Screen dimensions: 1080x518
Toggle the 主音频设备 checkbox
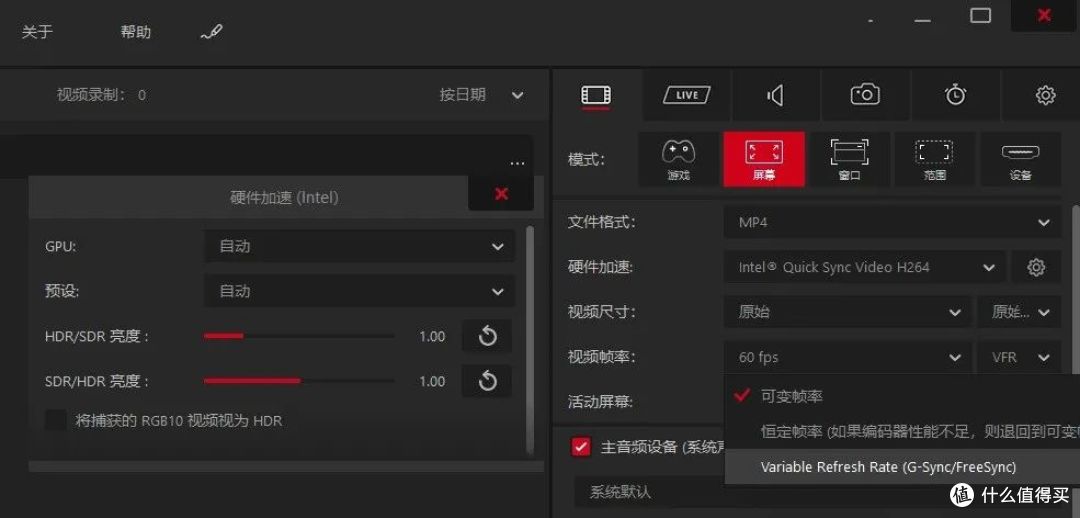[x=581, y=446]
